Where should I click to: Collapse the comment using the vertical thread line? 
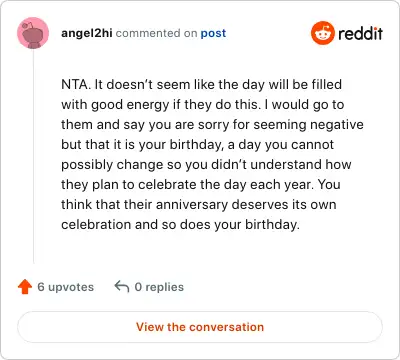coord(33,156)
